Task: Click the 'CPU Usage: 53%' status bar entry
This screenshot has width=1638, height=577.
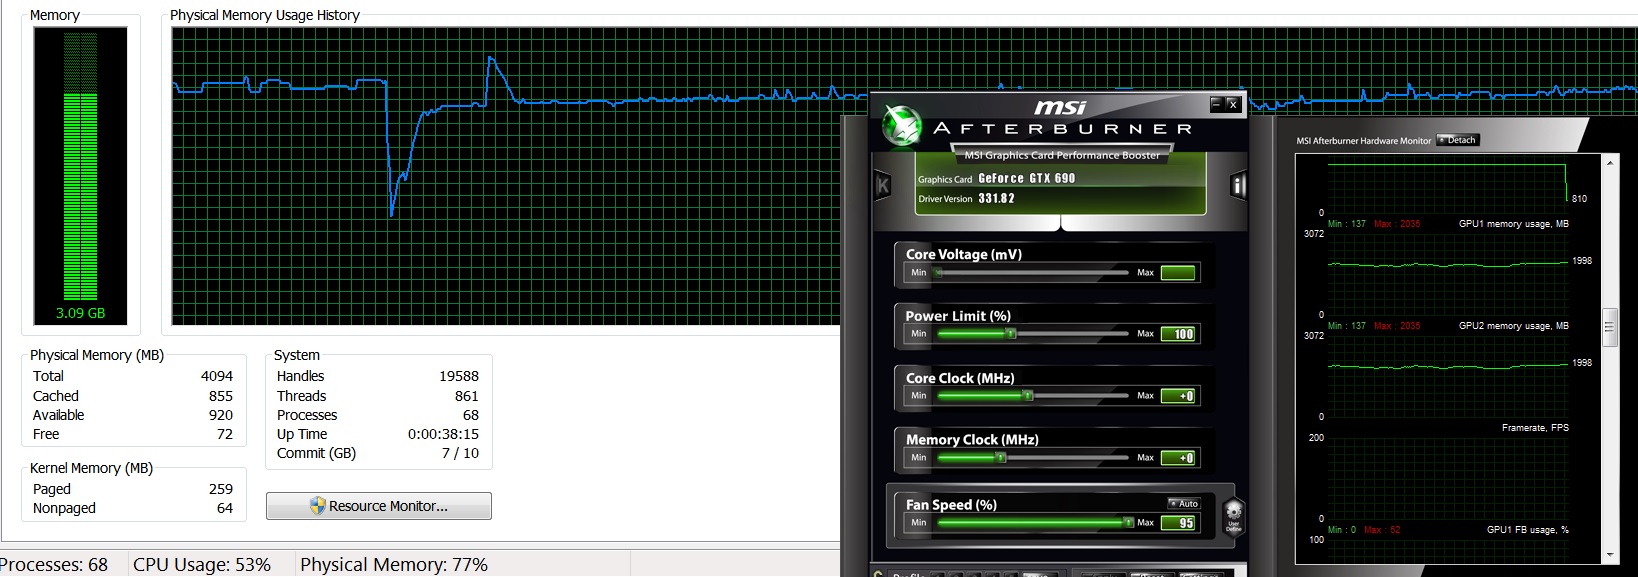Action: pyautogui.click(x=202, y=564)
